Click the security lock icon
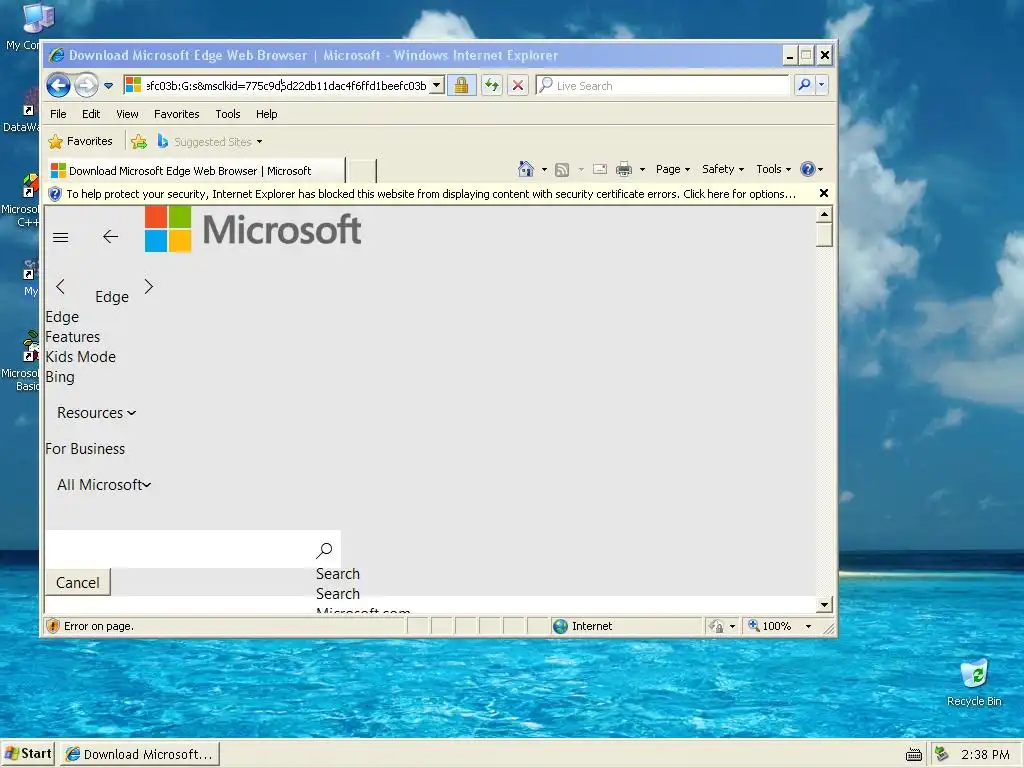The height and width of the screenshot is (768, 1024). coord(461,86)
